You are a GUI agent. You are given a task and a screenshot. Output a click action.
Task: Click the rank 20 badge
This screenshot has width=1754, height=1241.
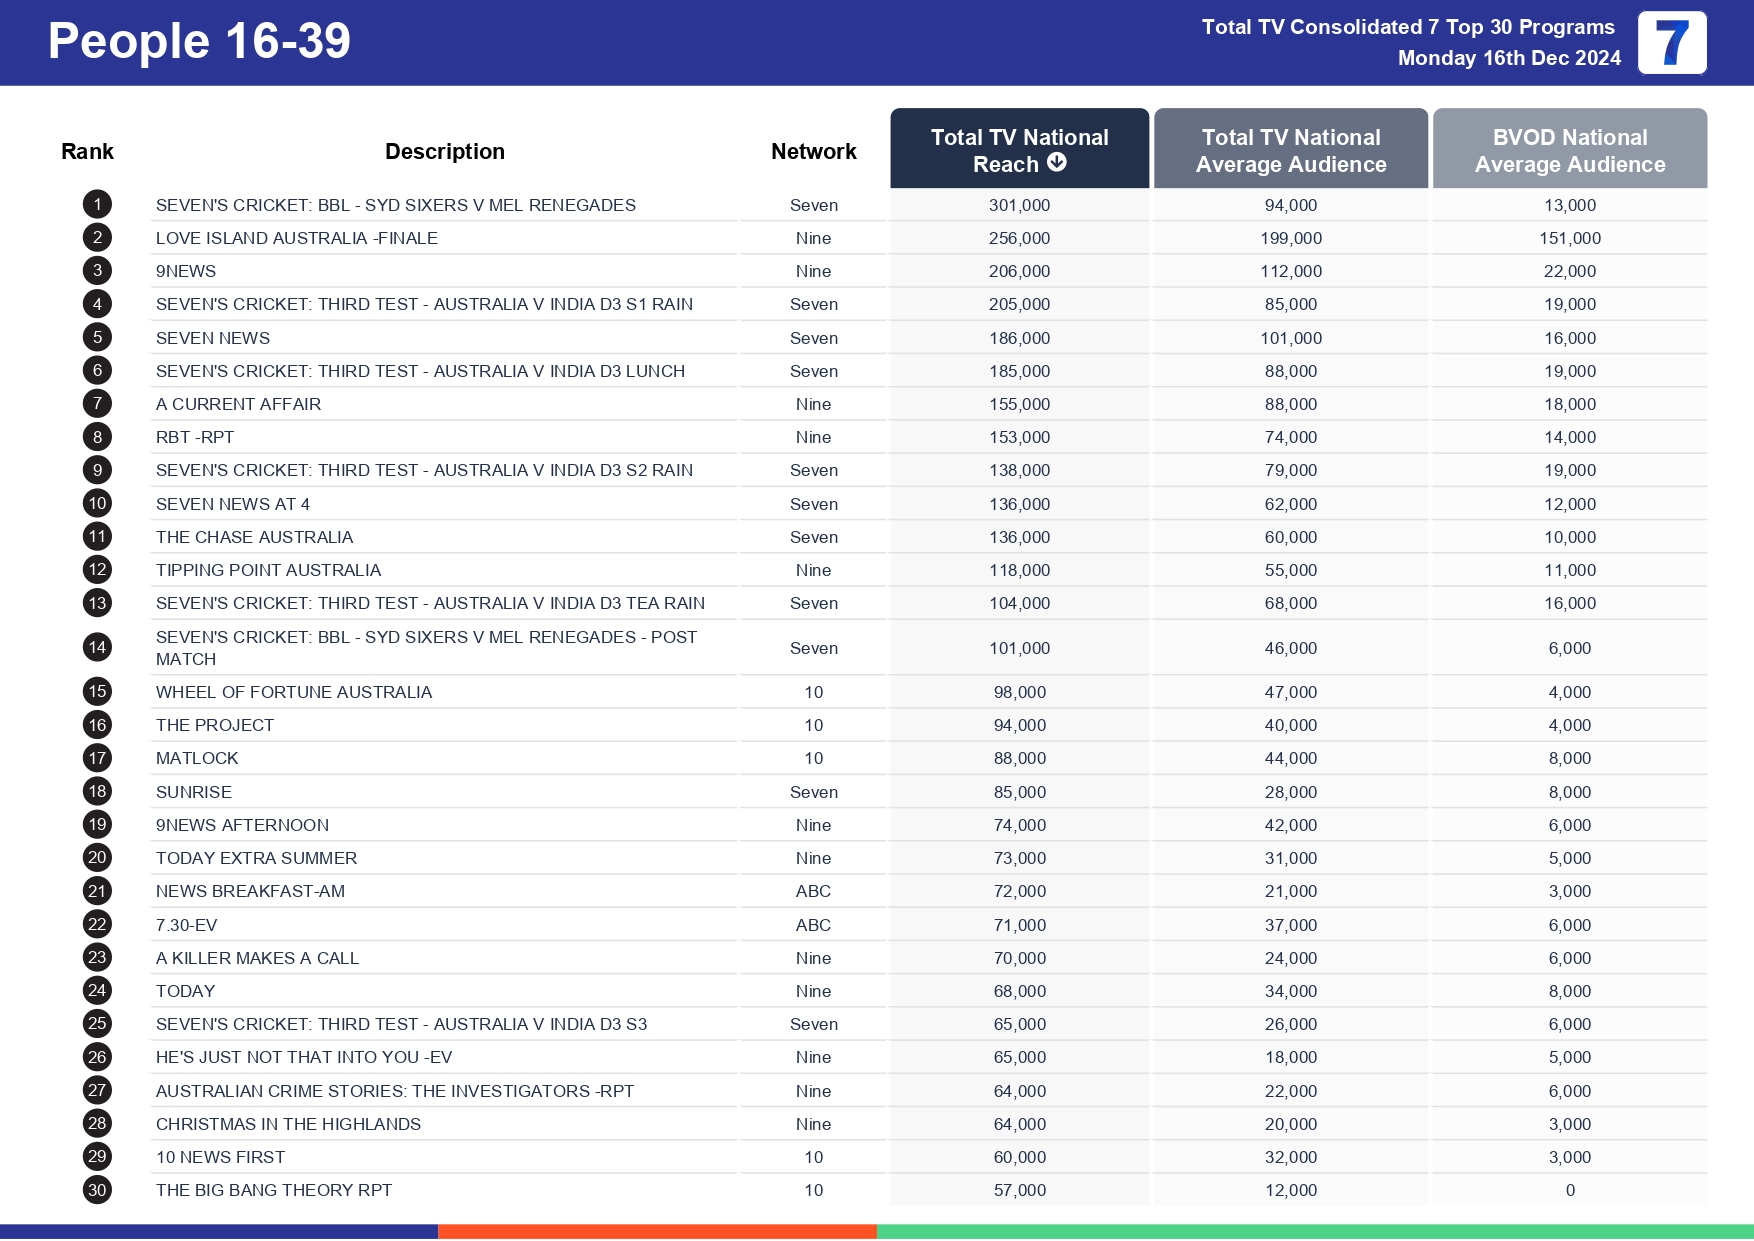[96, 858]
